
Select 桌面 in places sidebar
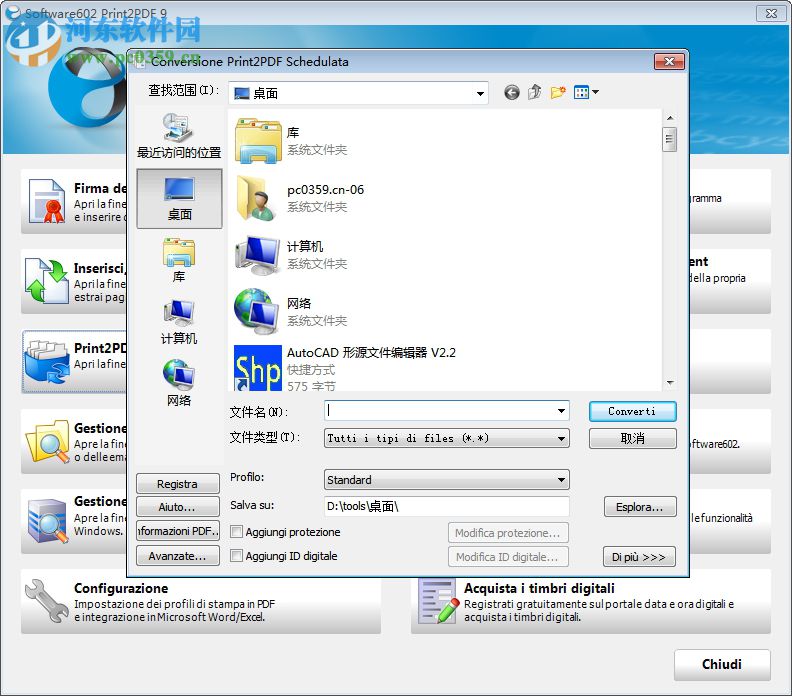coord(179,199)
